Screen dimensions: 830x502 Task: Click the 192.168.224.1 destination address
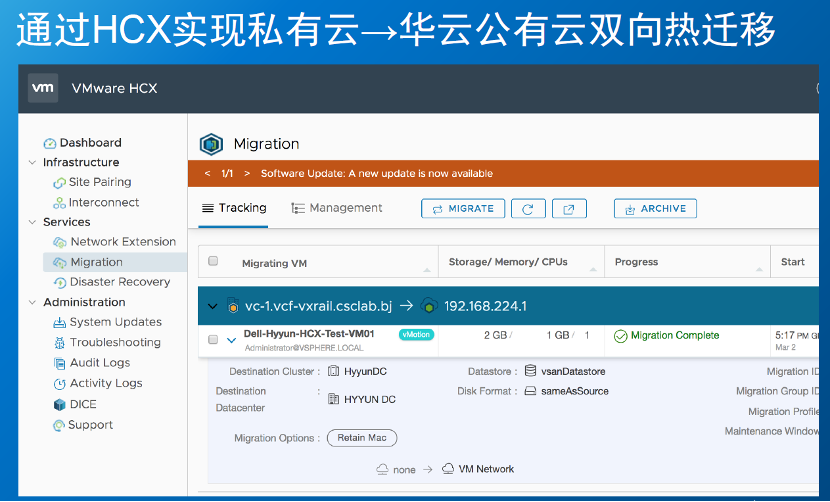point(485,306)
